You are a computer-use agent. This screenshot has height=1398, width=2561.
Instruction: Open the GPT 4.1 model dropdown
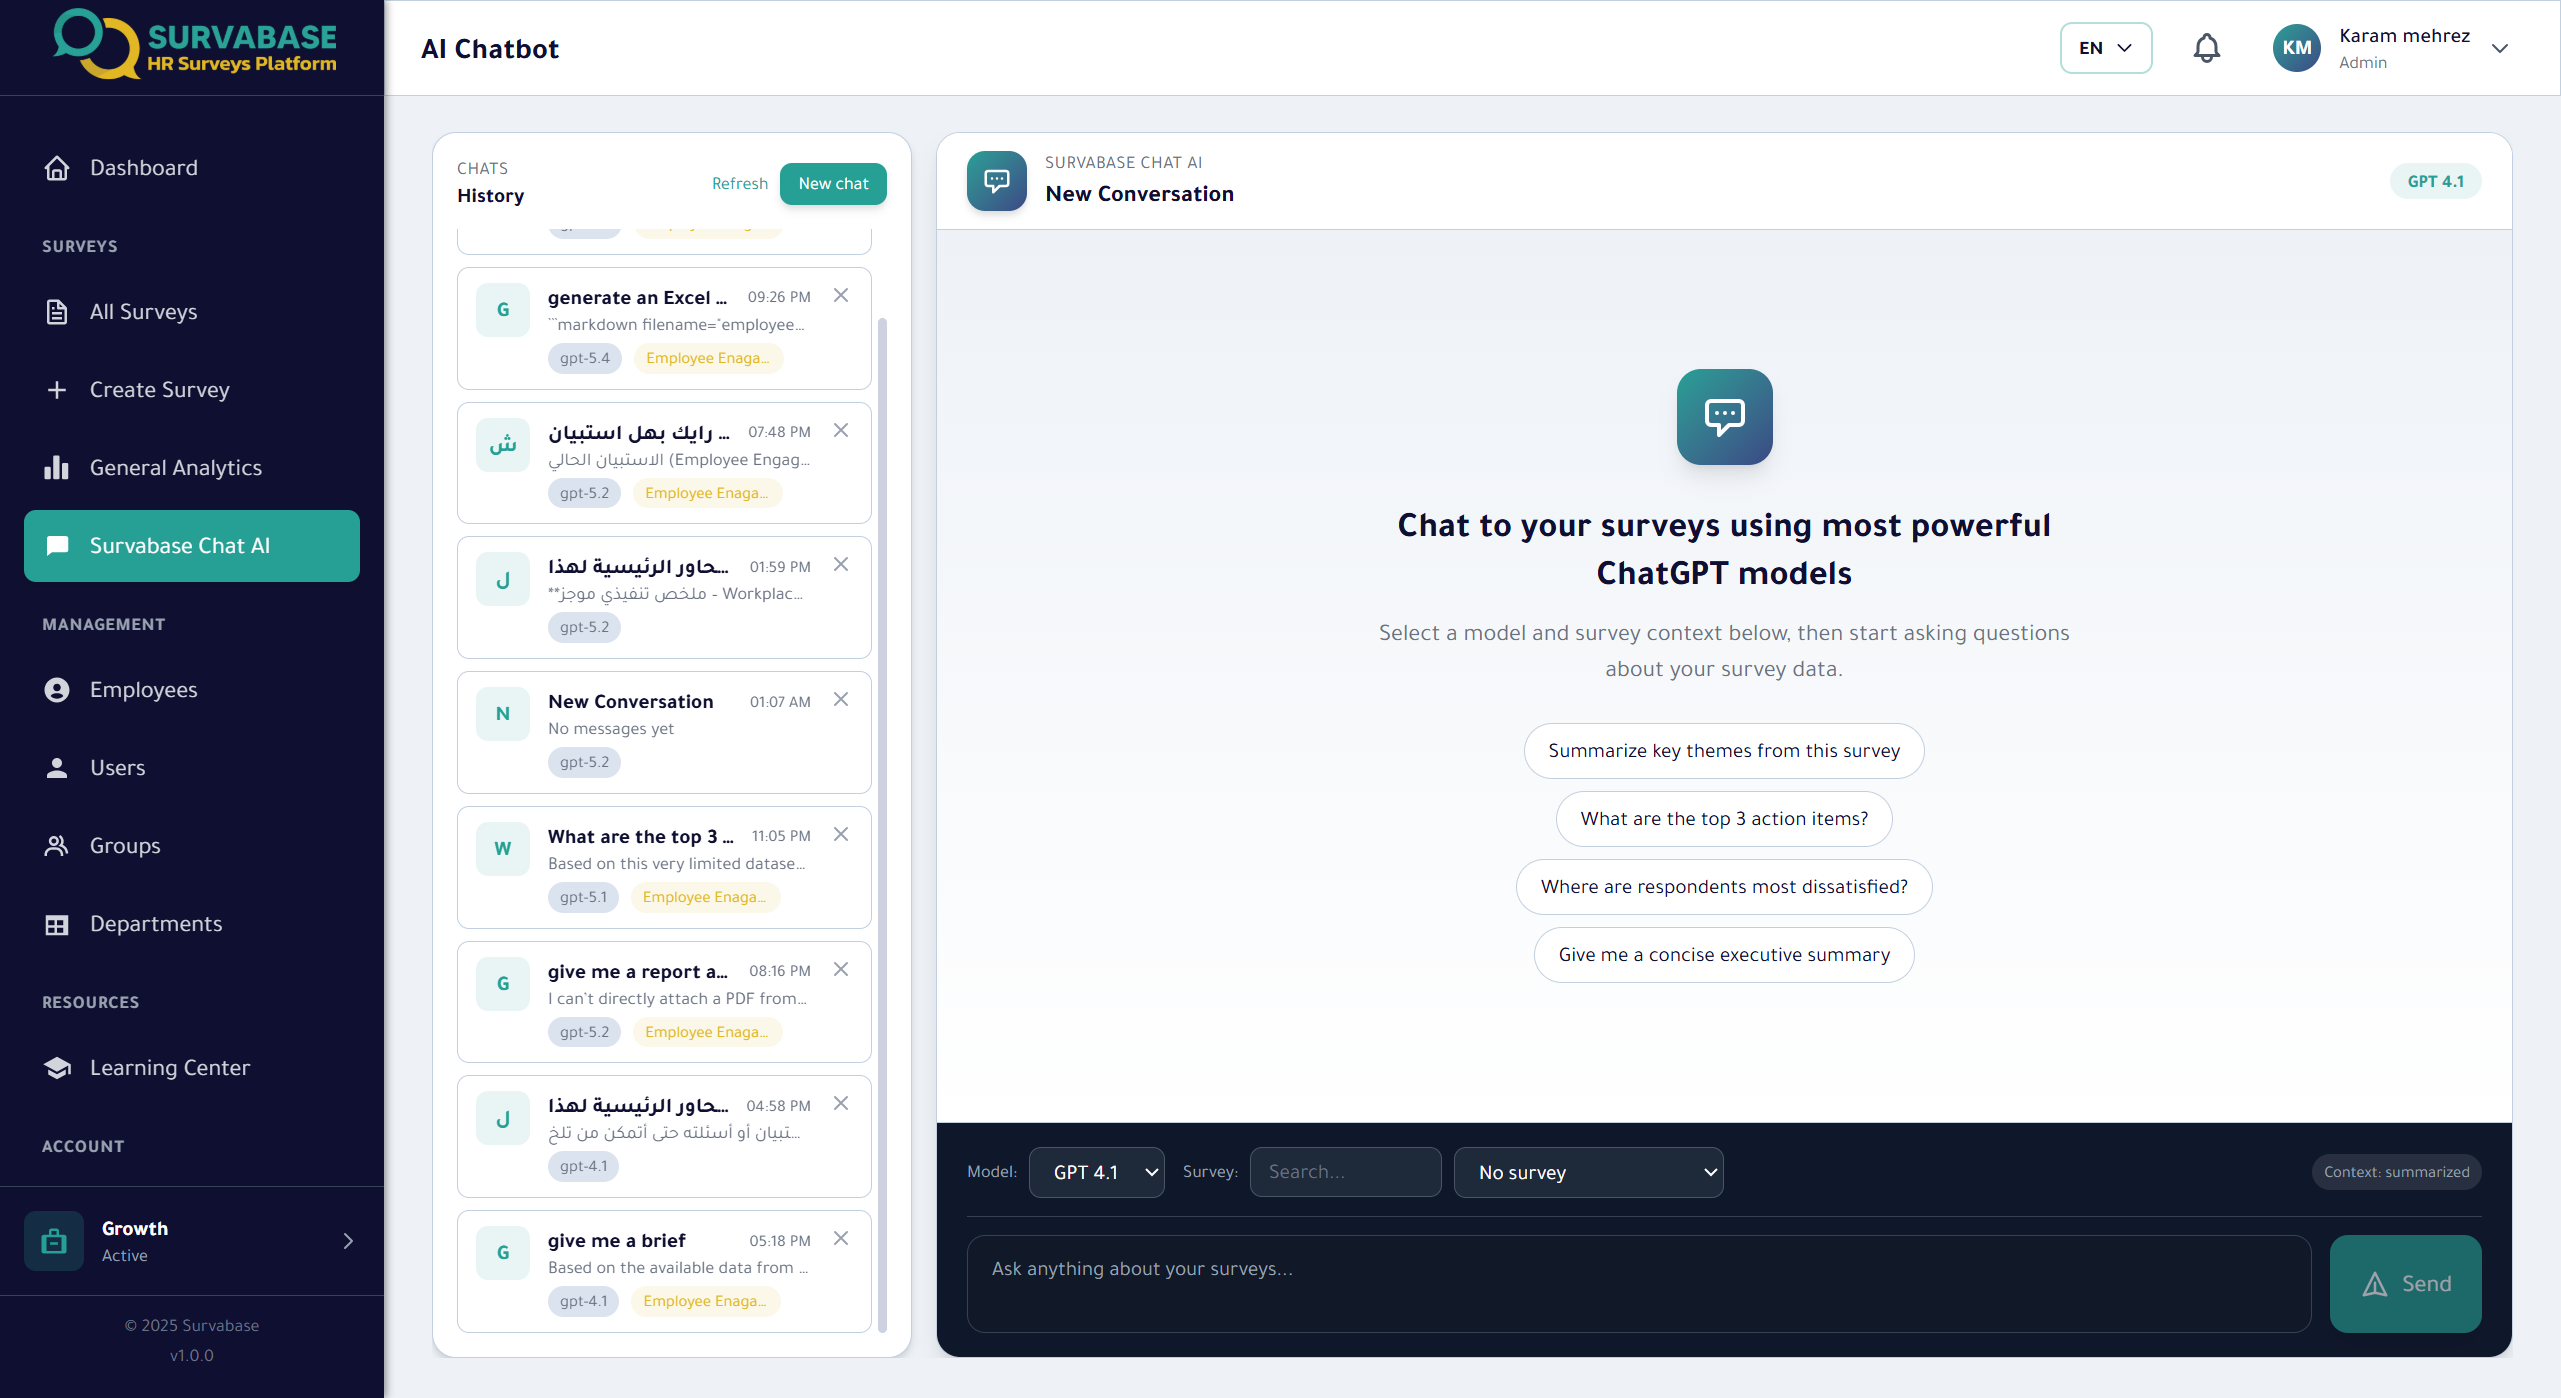pyautogui.click(x=1096, y=1172)
